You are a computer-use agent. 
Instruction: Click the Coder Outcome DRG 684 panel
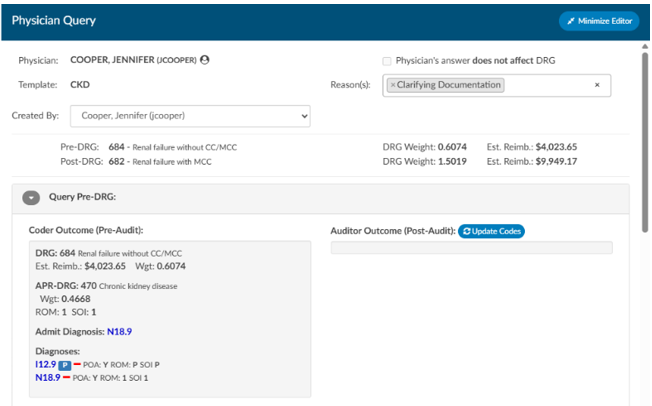[x=170, y=319]
